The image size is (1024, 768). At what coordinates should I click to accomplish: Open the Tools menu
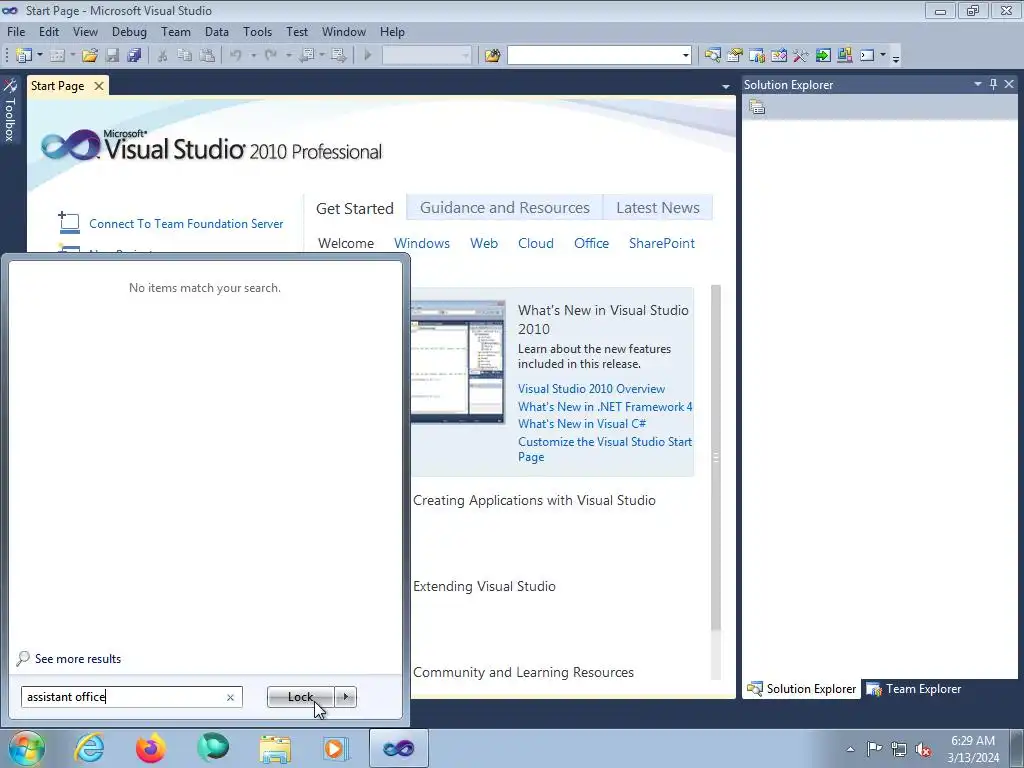pyautogui.click(x=257, y=31)
